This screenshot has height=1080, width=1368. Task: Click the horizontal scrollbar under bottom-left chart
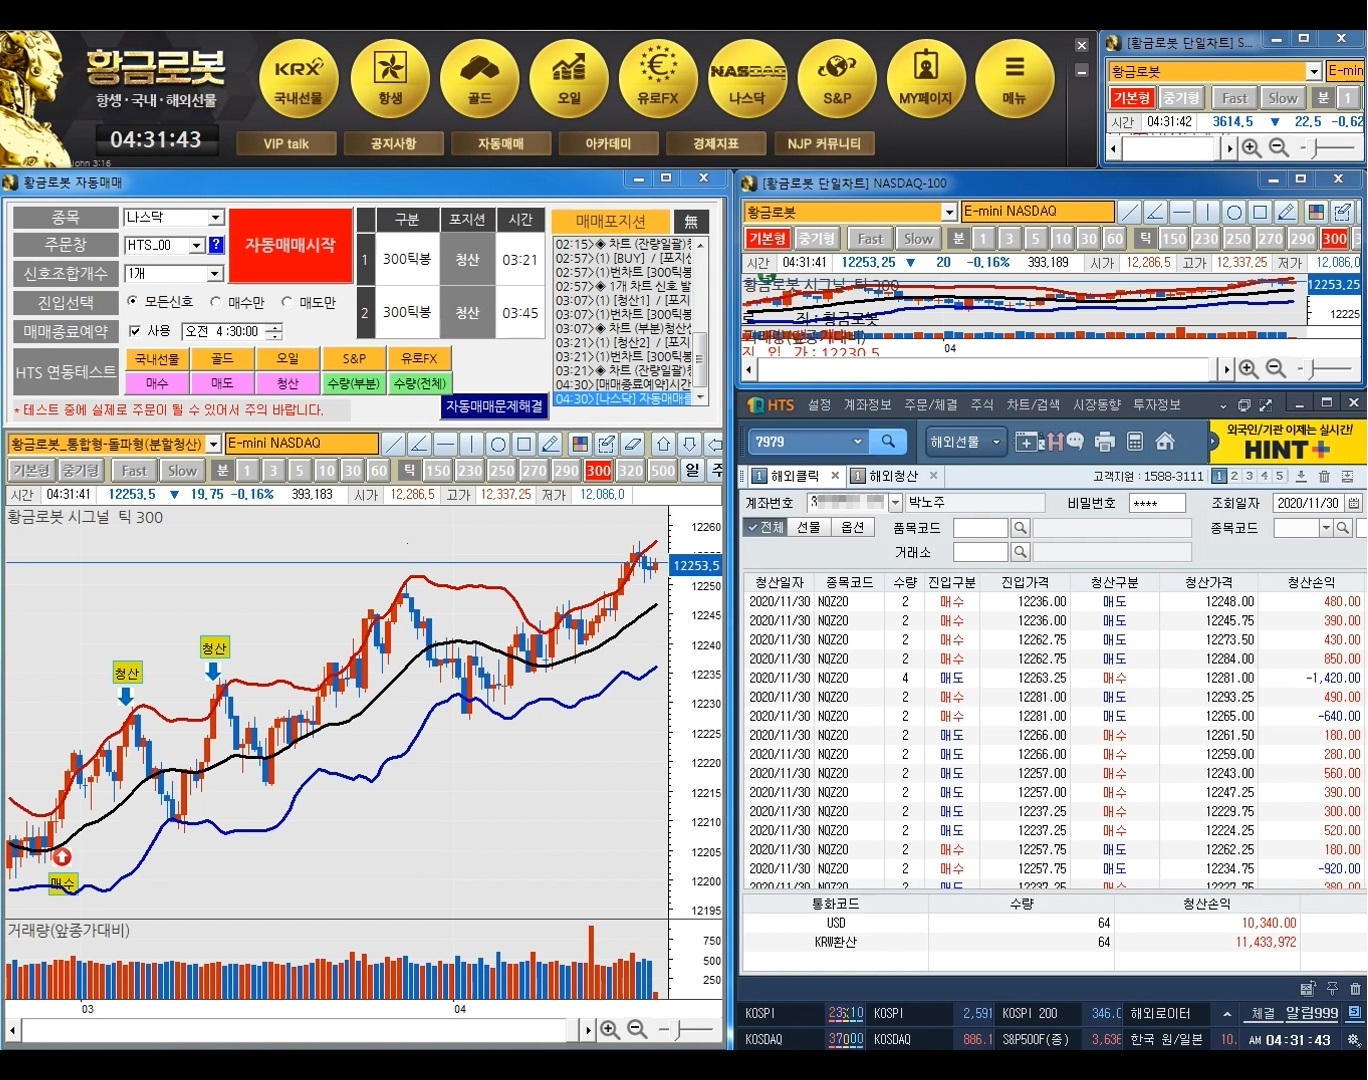point(300,1030)
